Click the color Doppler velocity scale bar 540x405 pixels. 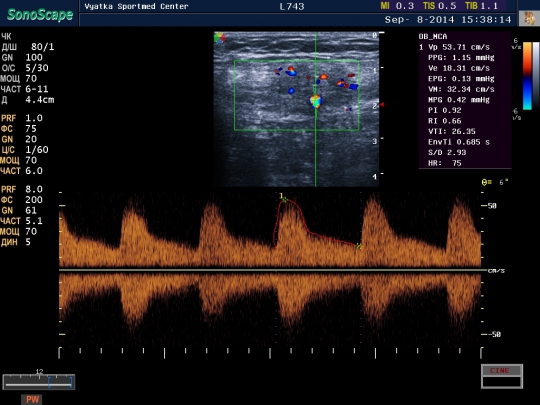(527, 76)
